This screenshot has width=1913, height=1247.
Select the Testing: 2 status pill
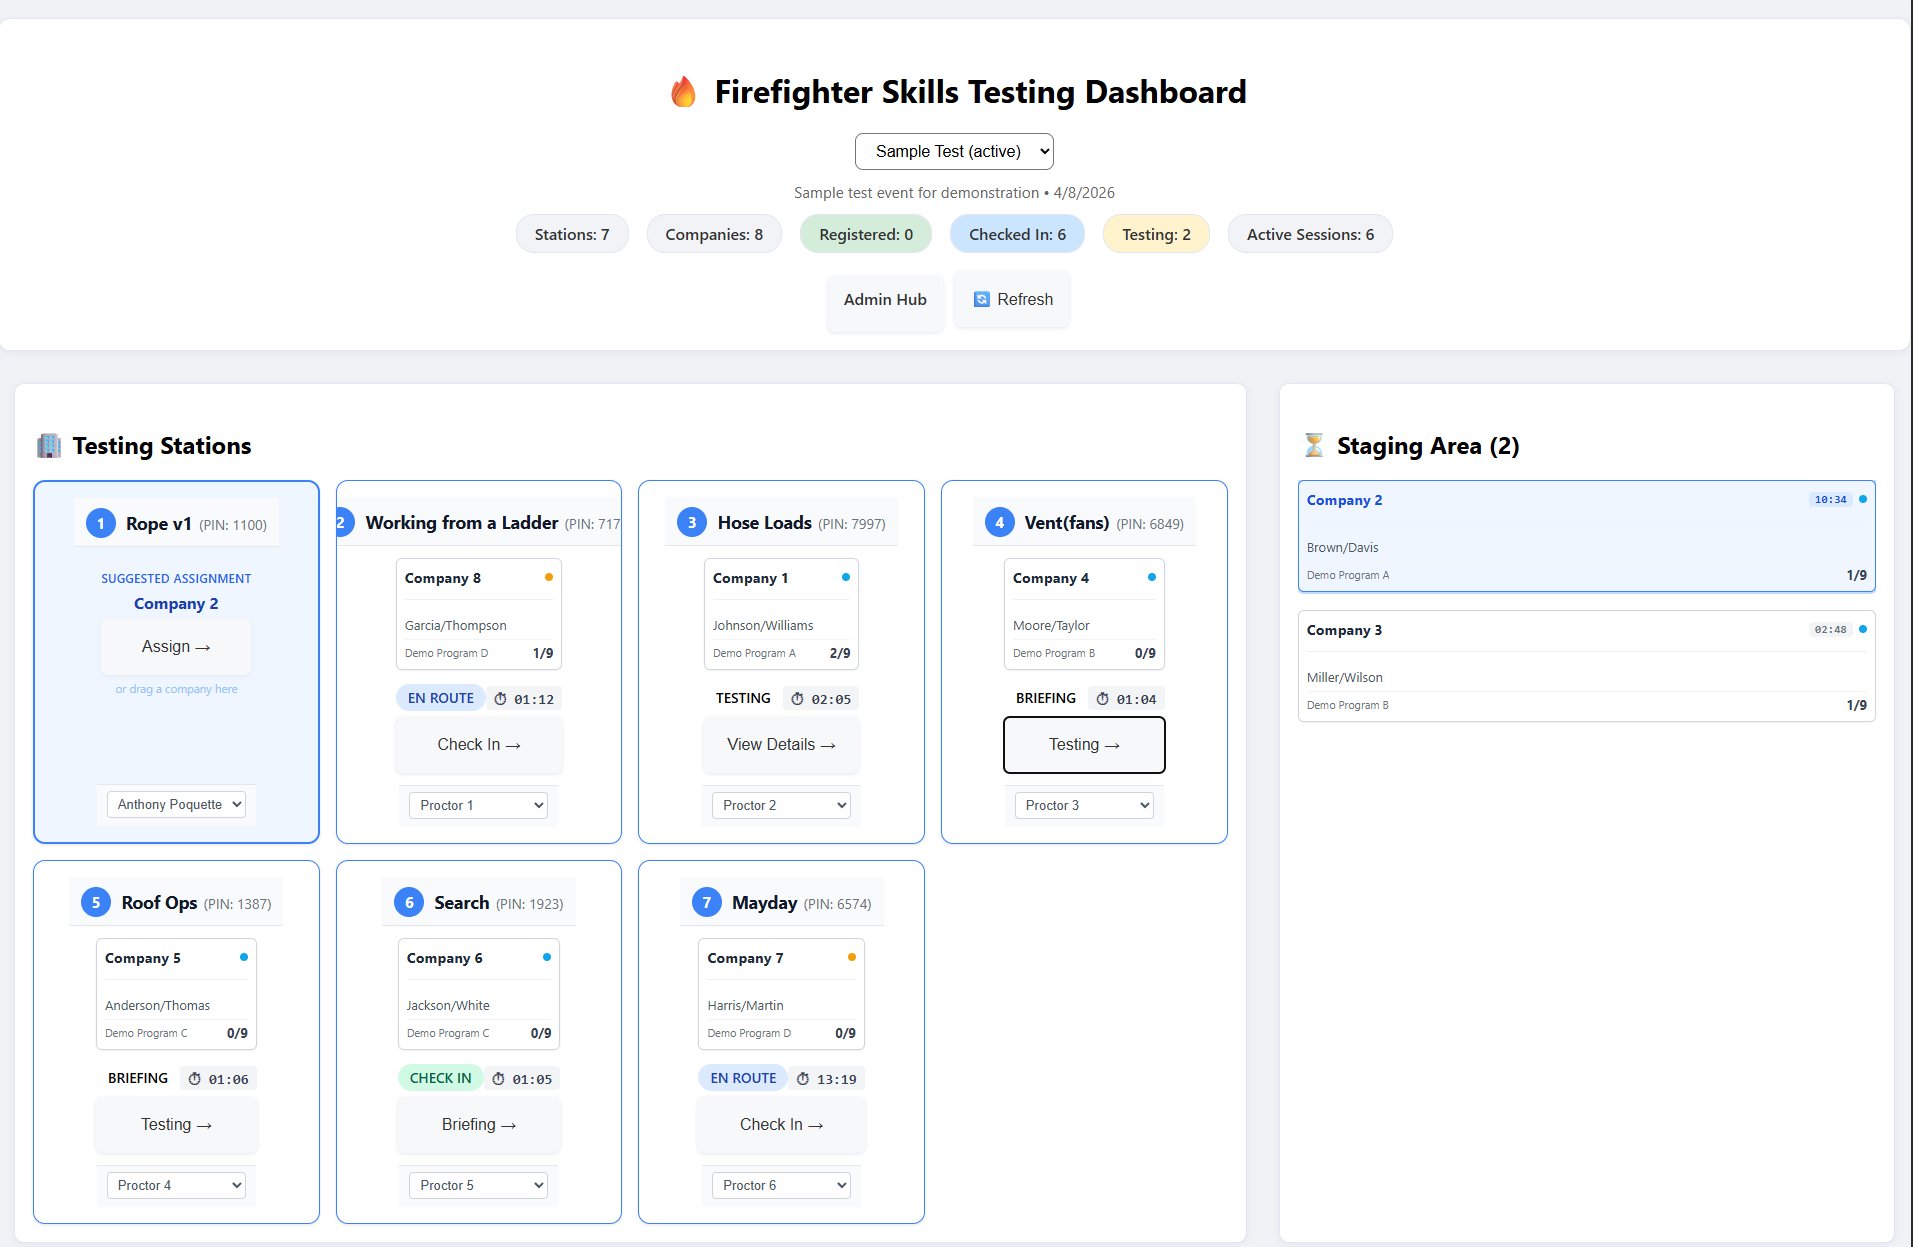pyautogui.click(x=1155, y=234)
